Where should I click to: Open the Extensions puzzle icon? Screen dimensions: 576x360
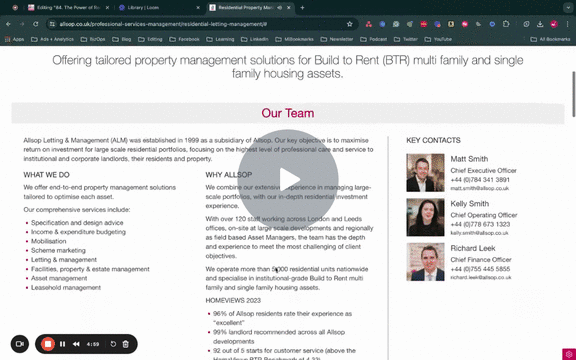tap(506, 24)
